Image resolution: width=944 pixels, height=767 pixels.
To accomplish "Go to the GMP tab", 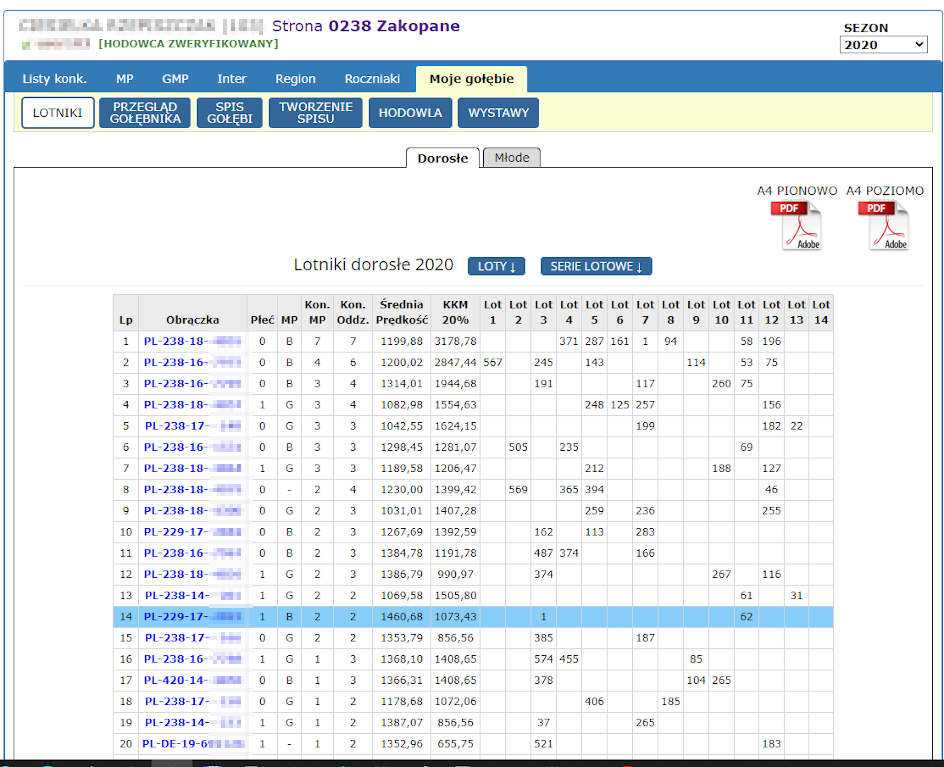I will (x=175, y=79).
